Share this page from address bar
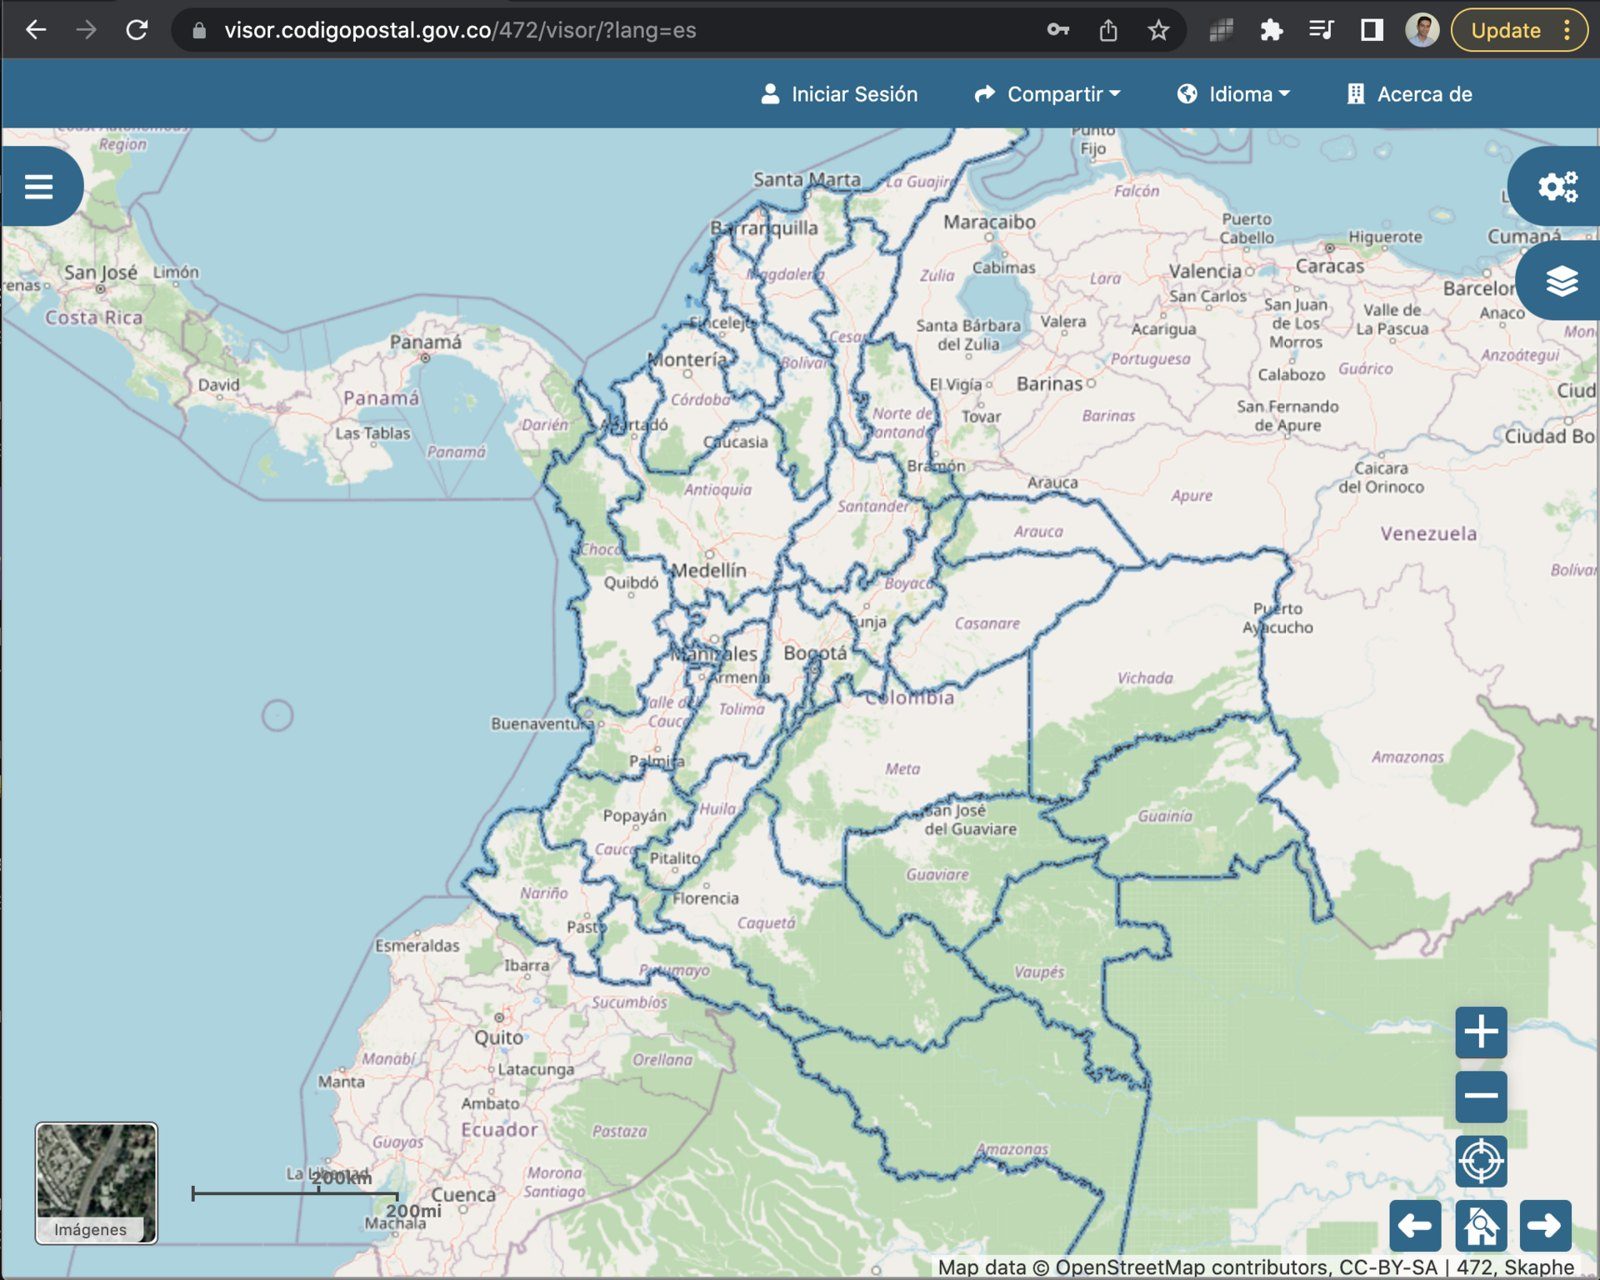The height and width of the screenshot is (1280, 1600). (x=1108, y=30)
